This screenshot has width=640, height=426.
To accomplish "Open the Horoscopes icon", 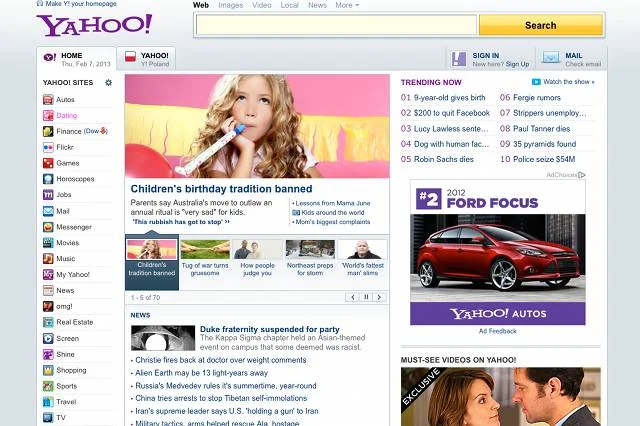I will [x=48, y=179].
